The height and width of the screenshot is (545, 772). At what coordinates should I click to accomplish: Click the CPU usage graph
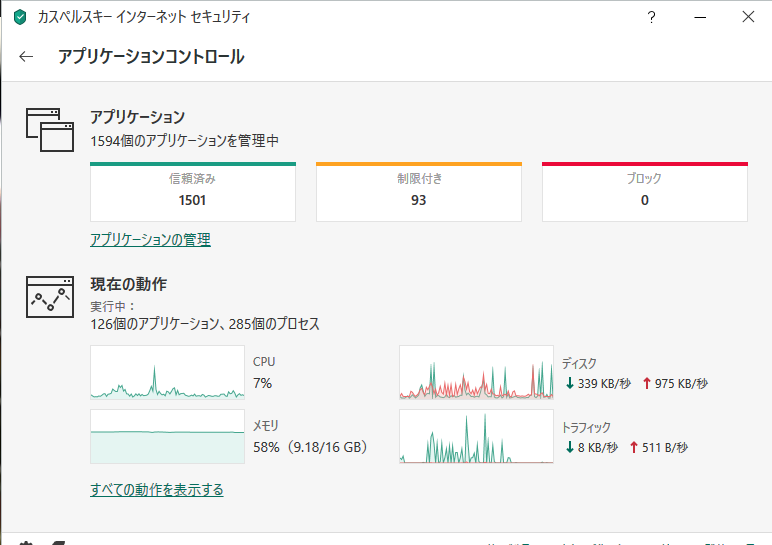pos(167,372)
